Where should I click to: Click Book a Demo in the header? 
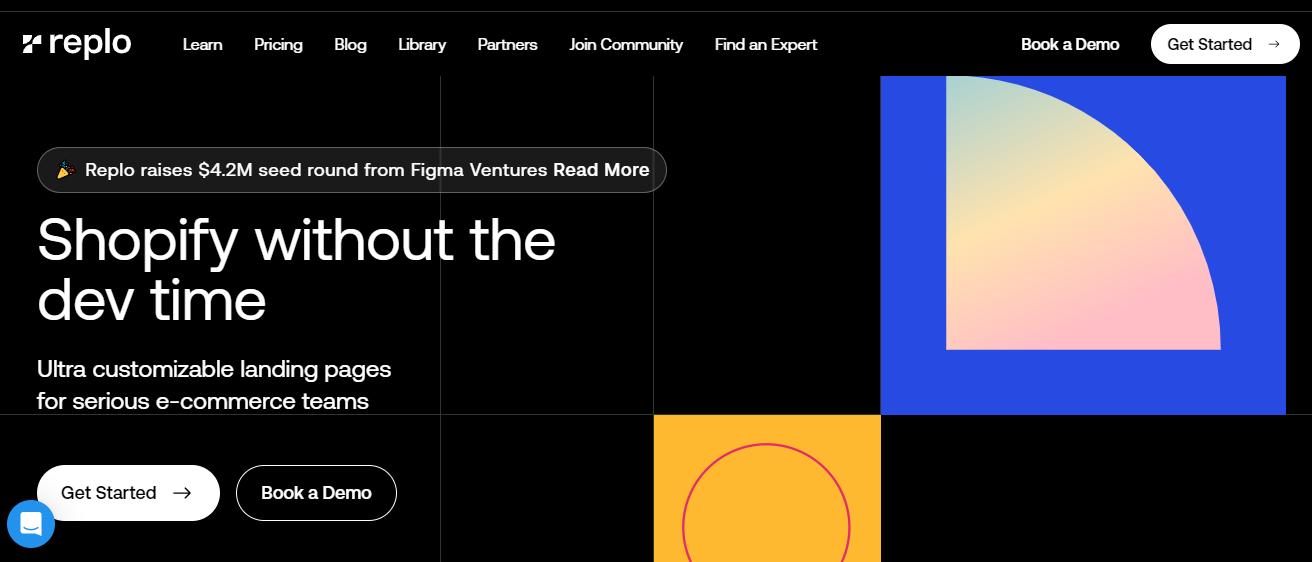(x=1070, y=44)
